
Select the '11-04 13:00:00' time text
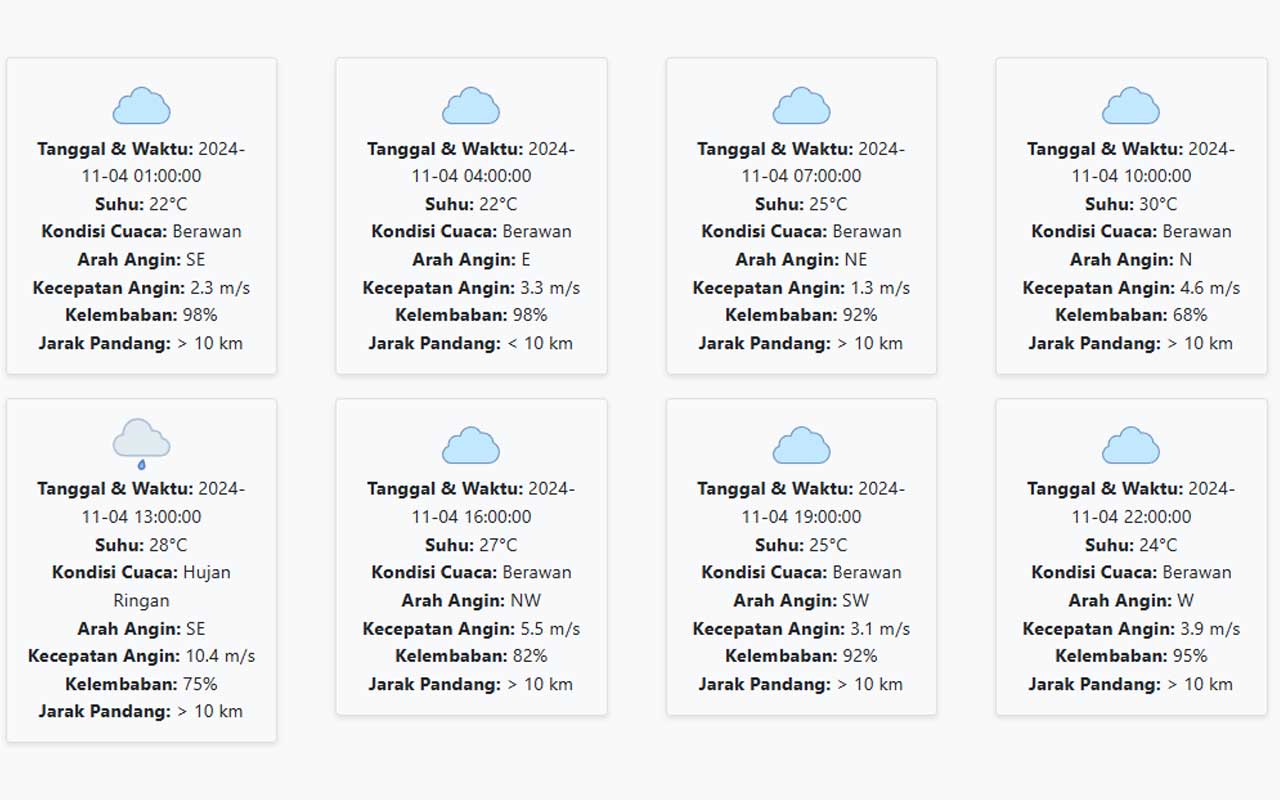[x=141, y=517]
